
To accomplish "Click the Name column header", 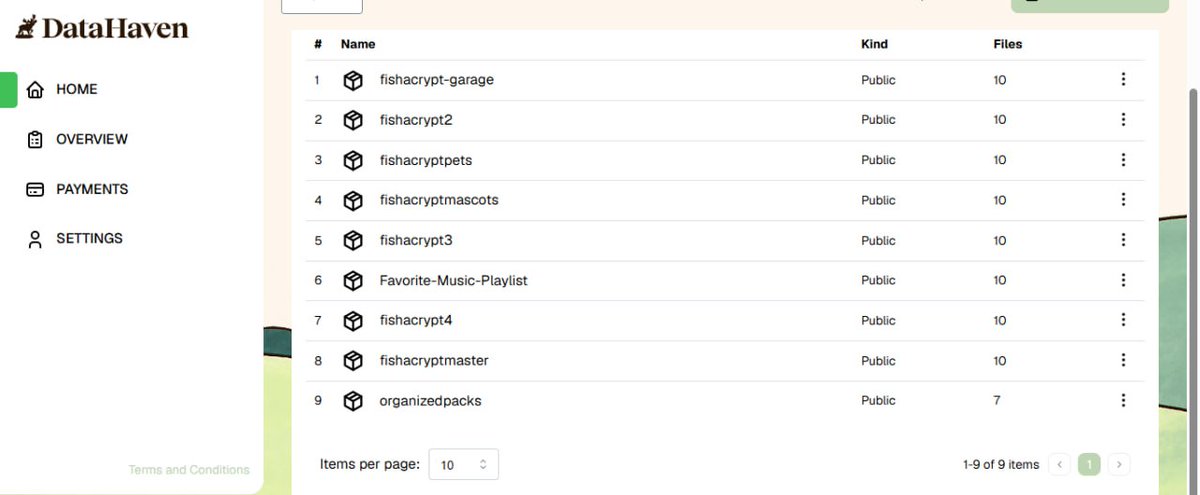I will (358, 44).
